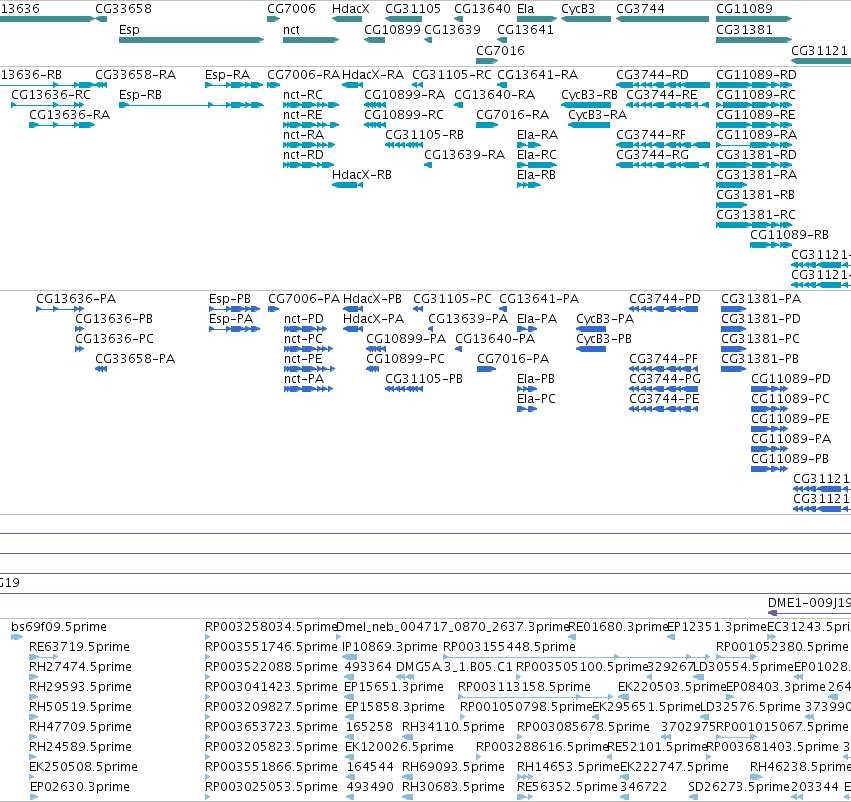This screenshot has height=802, width=851.
Task: Click the CG31381-PD protein label
Action: 761,319
